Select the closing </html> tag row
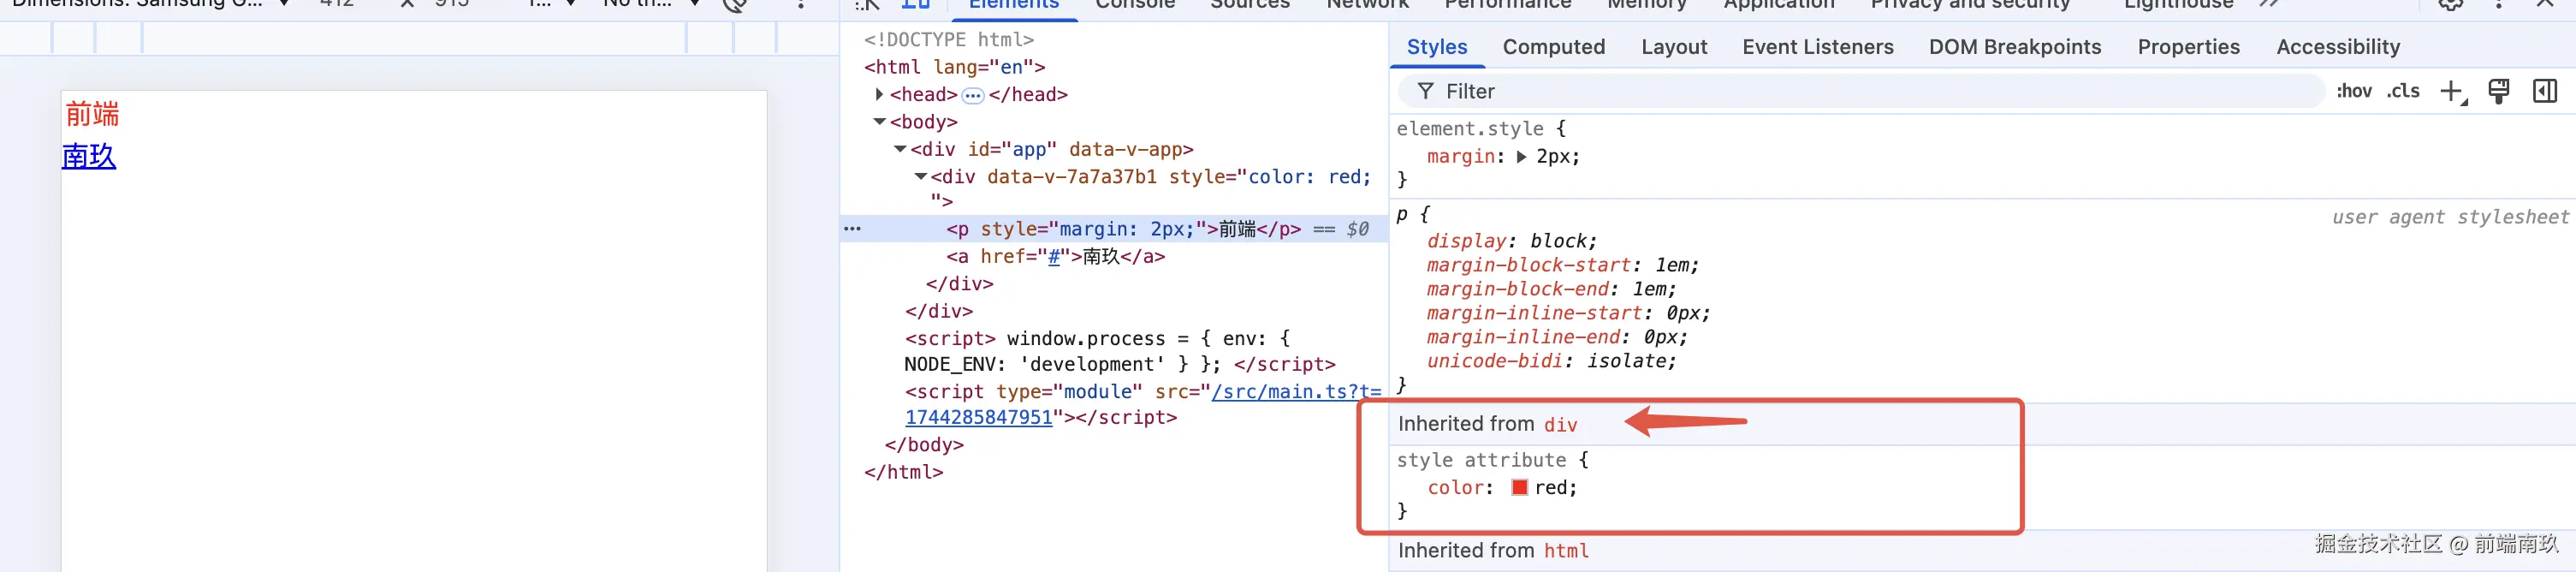The width and height of the screenshot is (2576, 572). point(903,472)
